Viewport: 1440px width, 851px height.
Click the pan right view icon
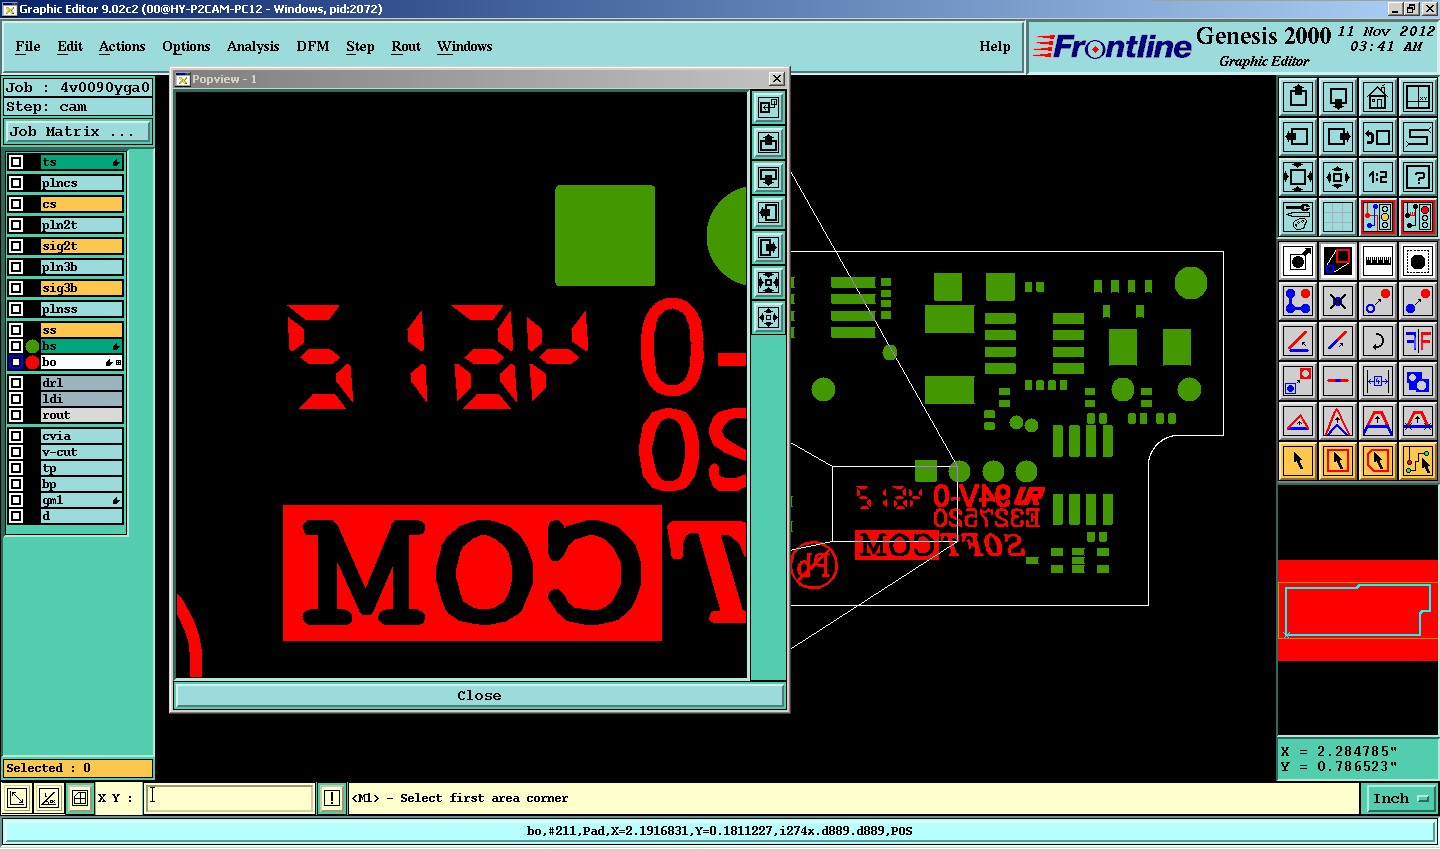(1338, 137)
